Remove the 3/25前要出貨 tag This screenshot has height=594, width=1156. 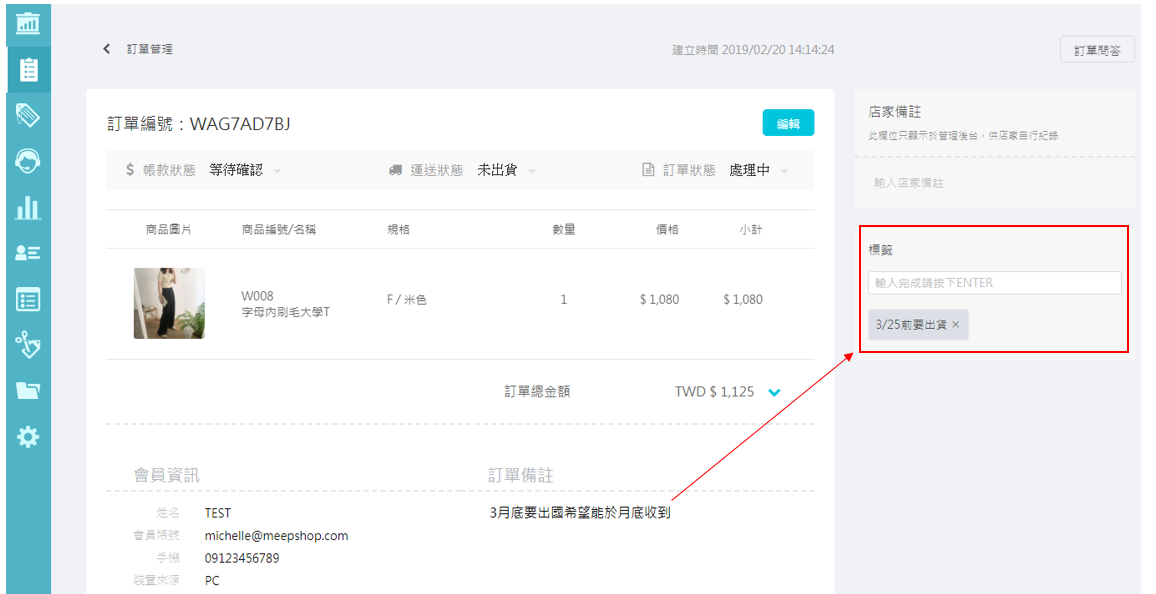(x=956, y=325)
